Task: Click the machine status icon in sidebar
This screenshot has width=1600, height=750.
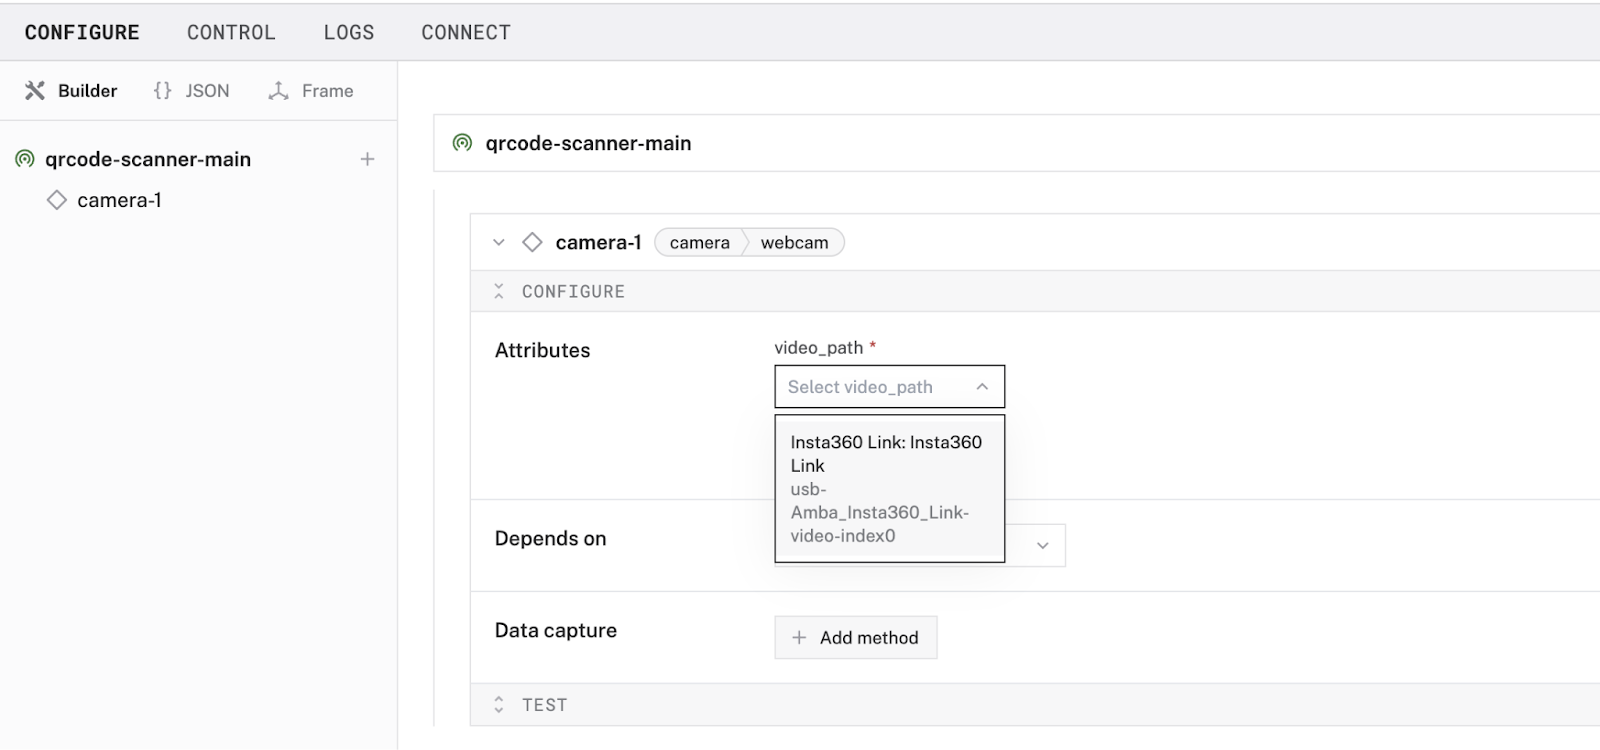Action: 25,159
